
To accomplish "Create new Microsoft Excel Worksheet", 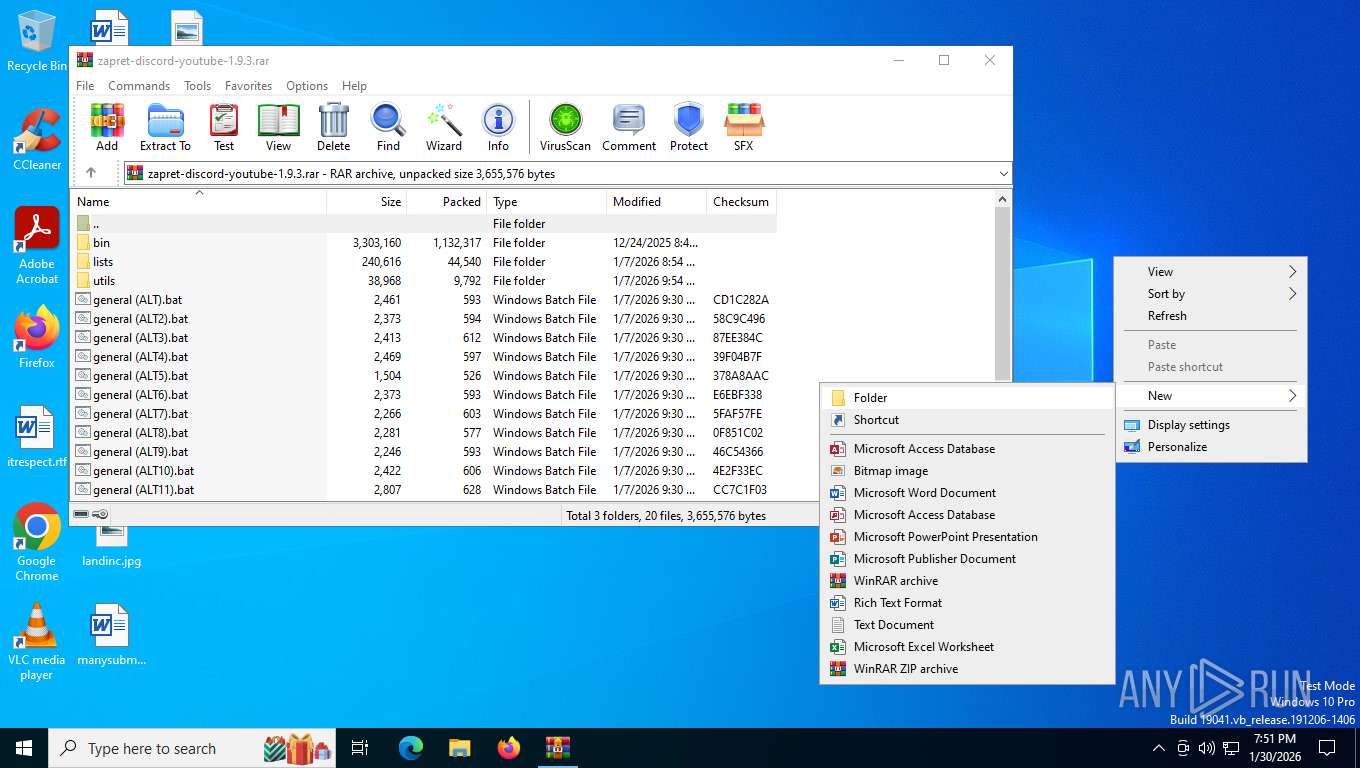I will [967, 647].
